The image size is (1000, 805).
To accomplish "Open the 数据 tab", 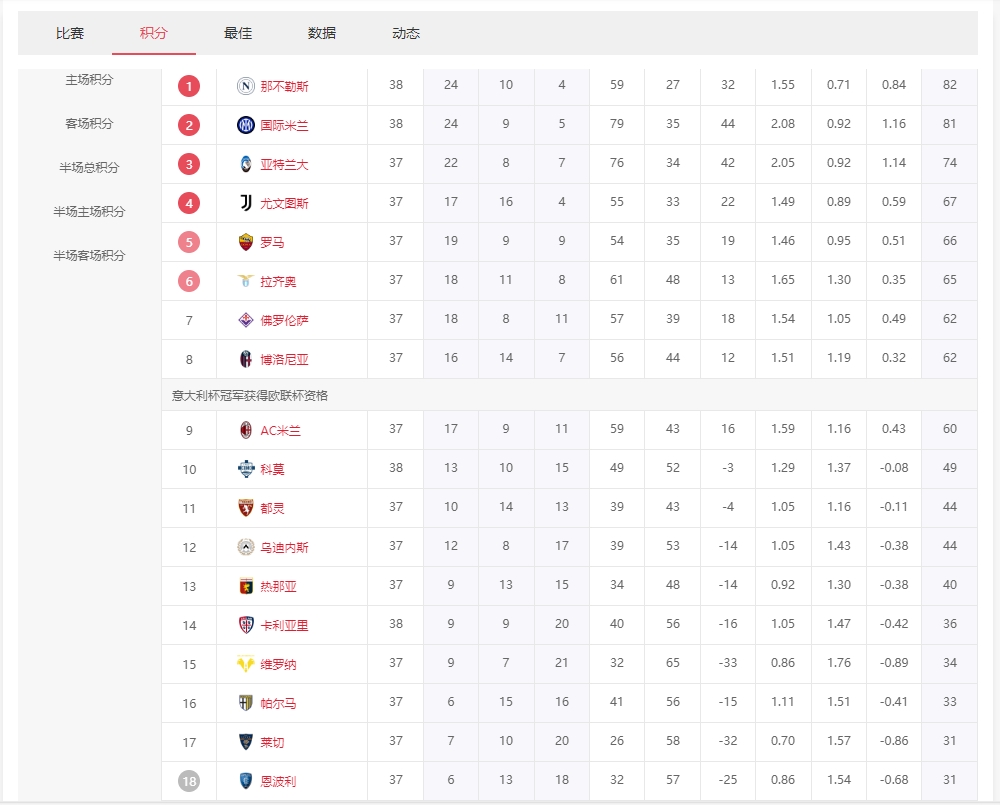I will (x=322, y=32).
